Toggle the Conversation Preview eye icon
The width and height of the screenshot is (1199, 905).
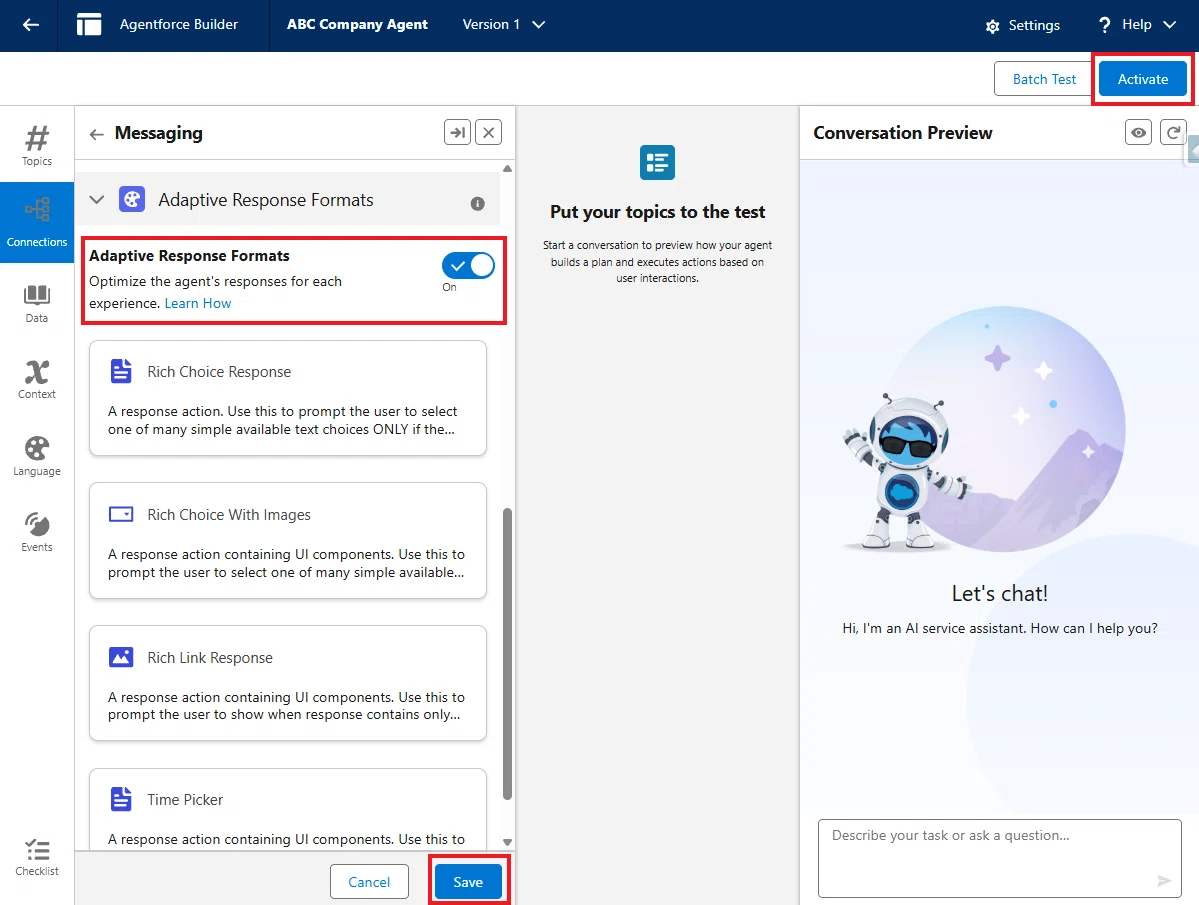point(1138,132)
